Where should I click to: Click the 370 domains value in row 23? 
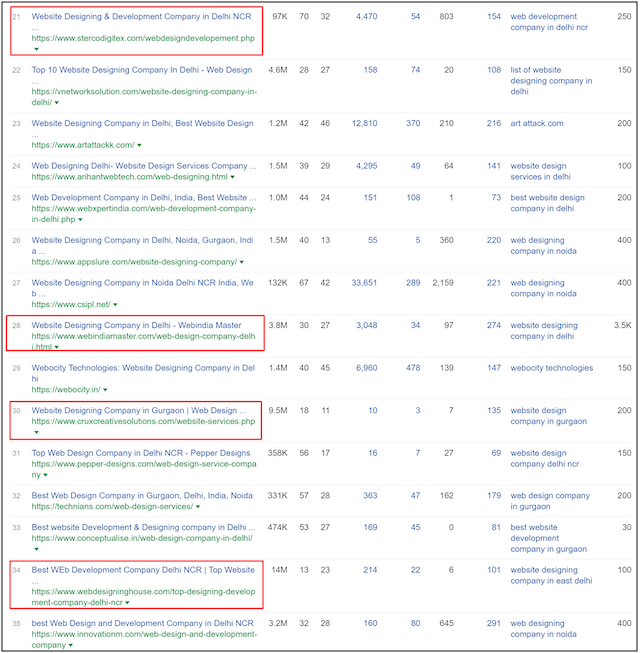(413, 123)
